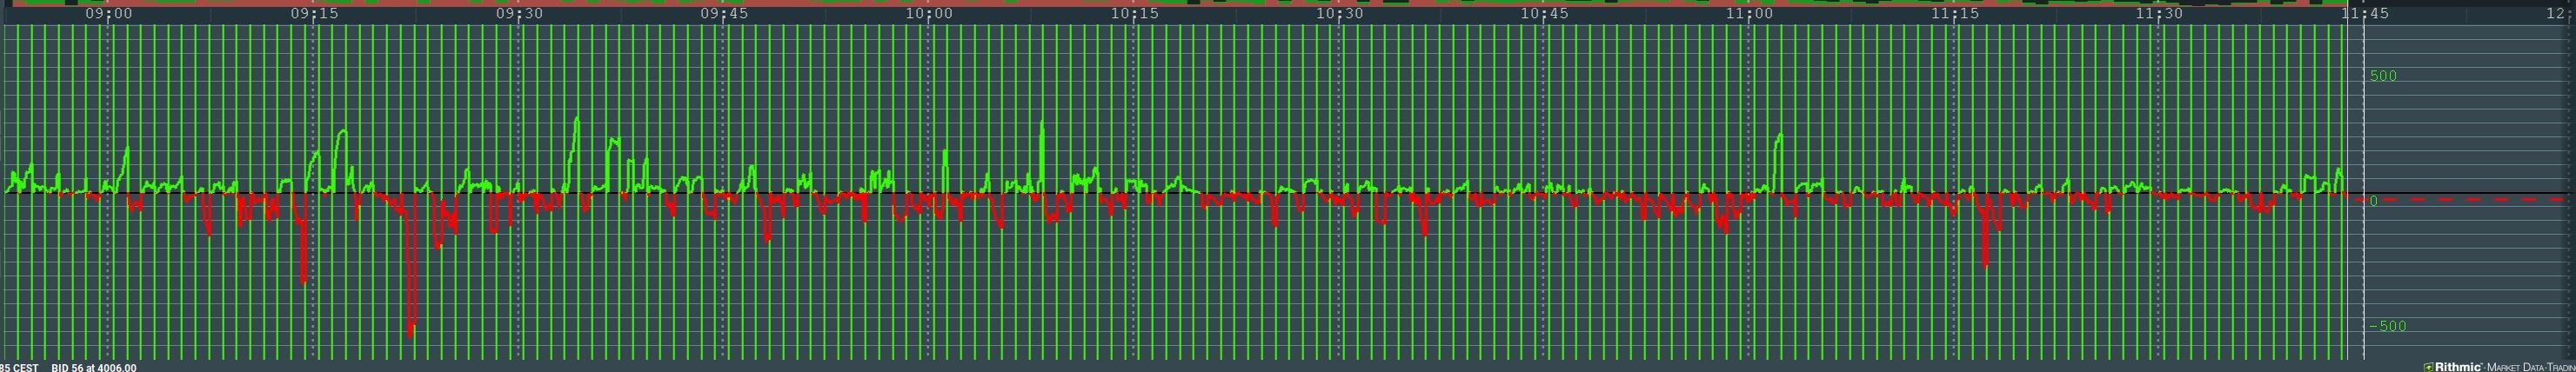The image size is (2576, 372).
Task: Select the 11:15 time label
Action: (x=1954, y=14)
